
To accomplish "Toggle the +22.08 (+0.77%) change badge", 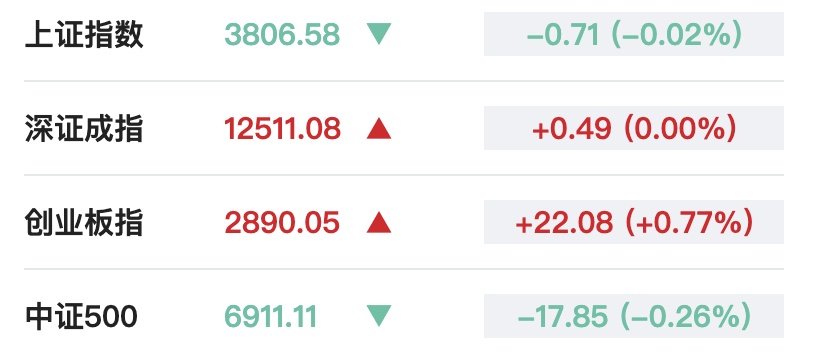I will click(x=634, y=222).
